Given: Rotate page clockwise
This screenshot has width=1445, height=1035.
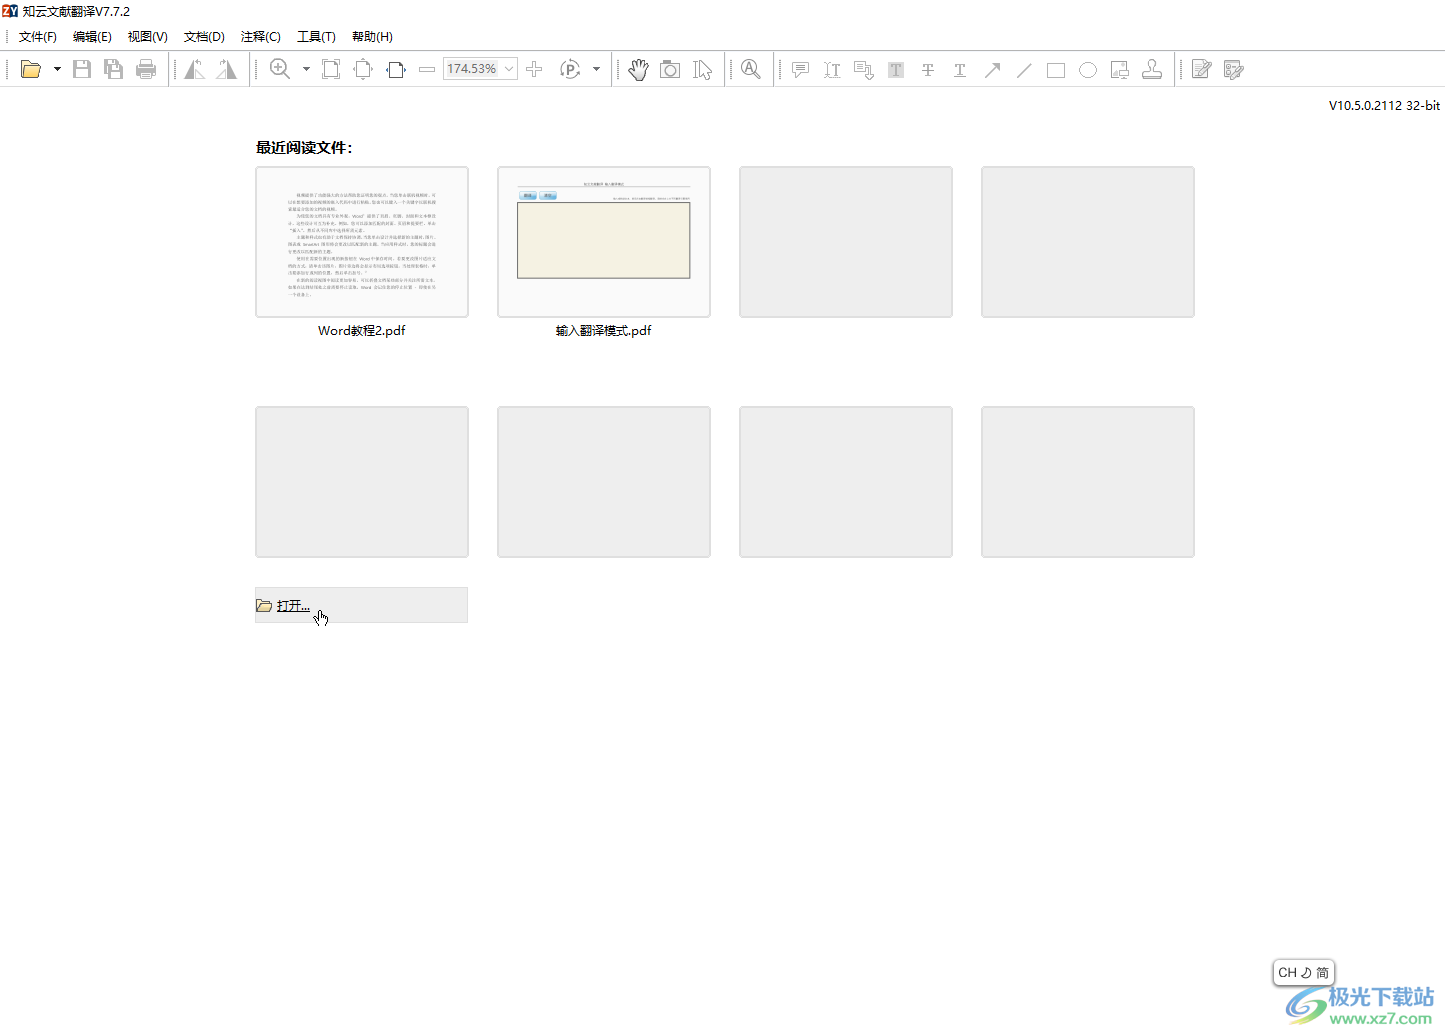Looking at the screenshot, I should coord(227,69).
